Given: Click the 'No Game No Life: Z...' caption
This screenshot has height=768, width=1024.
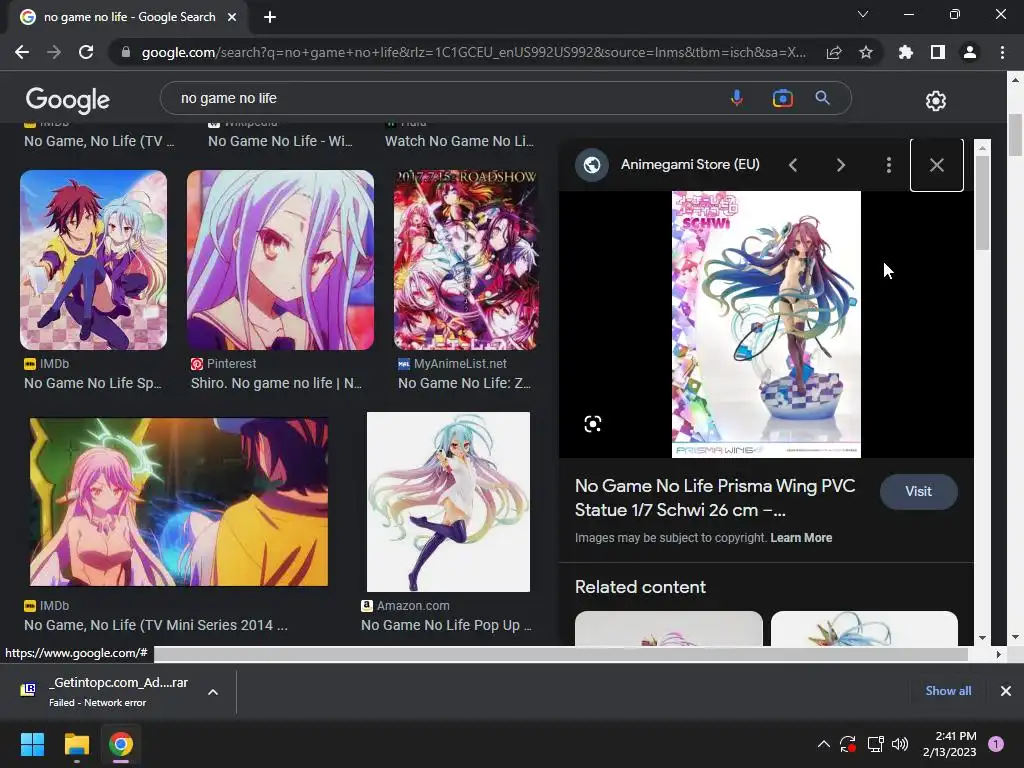Looking at the screenshot, I should (464, 383).
